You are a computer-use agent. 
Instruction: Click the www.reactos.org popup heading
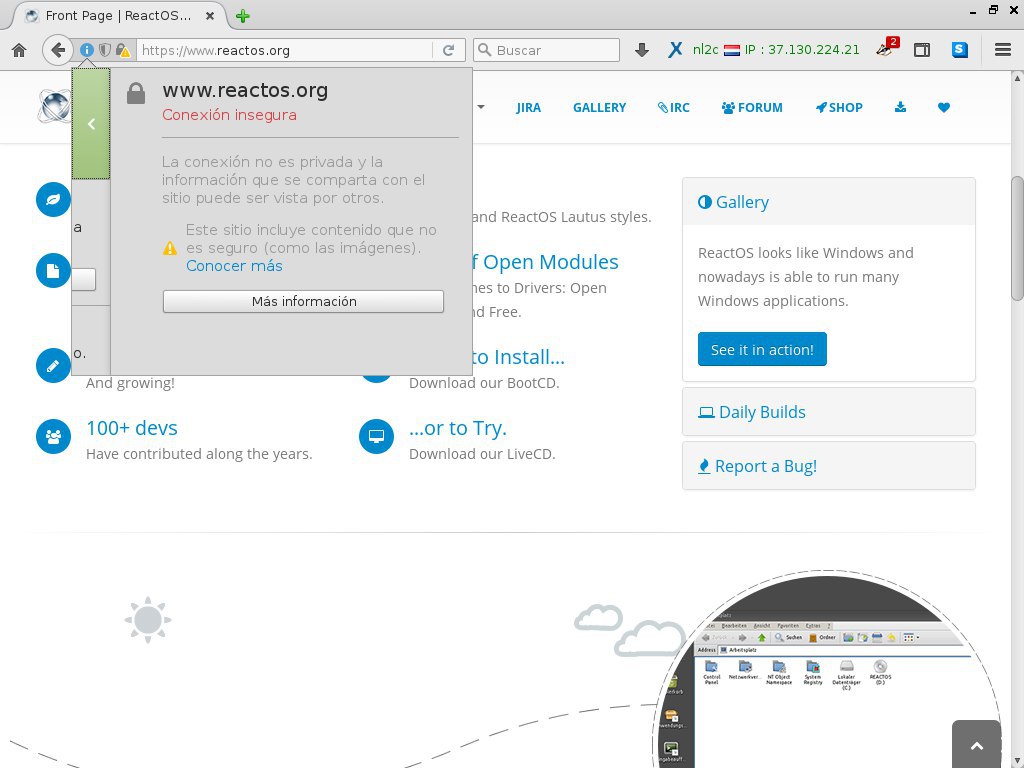pyautogui.click(x=245, y=90)
